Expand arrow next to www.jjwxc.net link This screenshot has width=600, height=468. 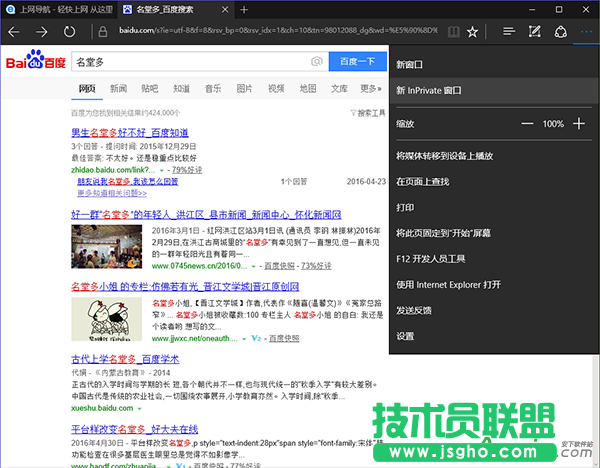pos(244,339)
